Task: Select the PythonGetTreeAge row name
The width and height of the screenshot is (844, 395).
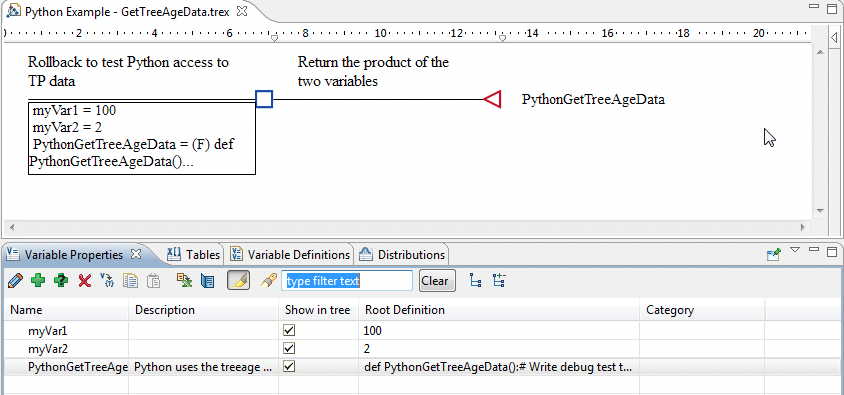Action: click(x=78, y=367)
